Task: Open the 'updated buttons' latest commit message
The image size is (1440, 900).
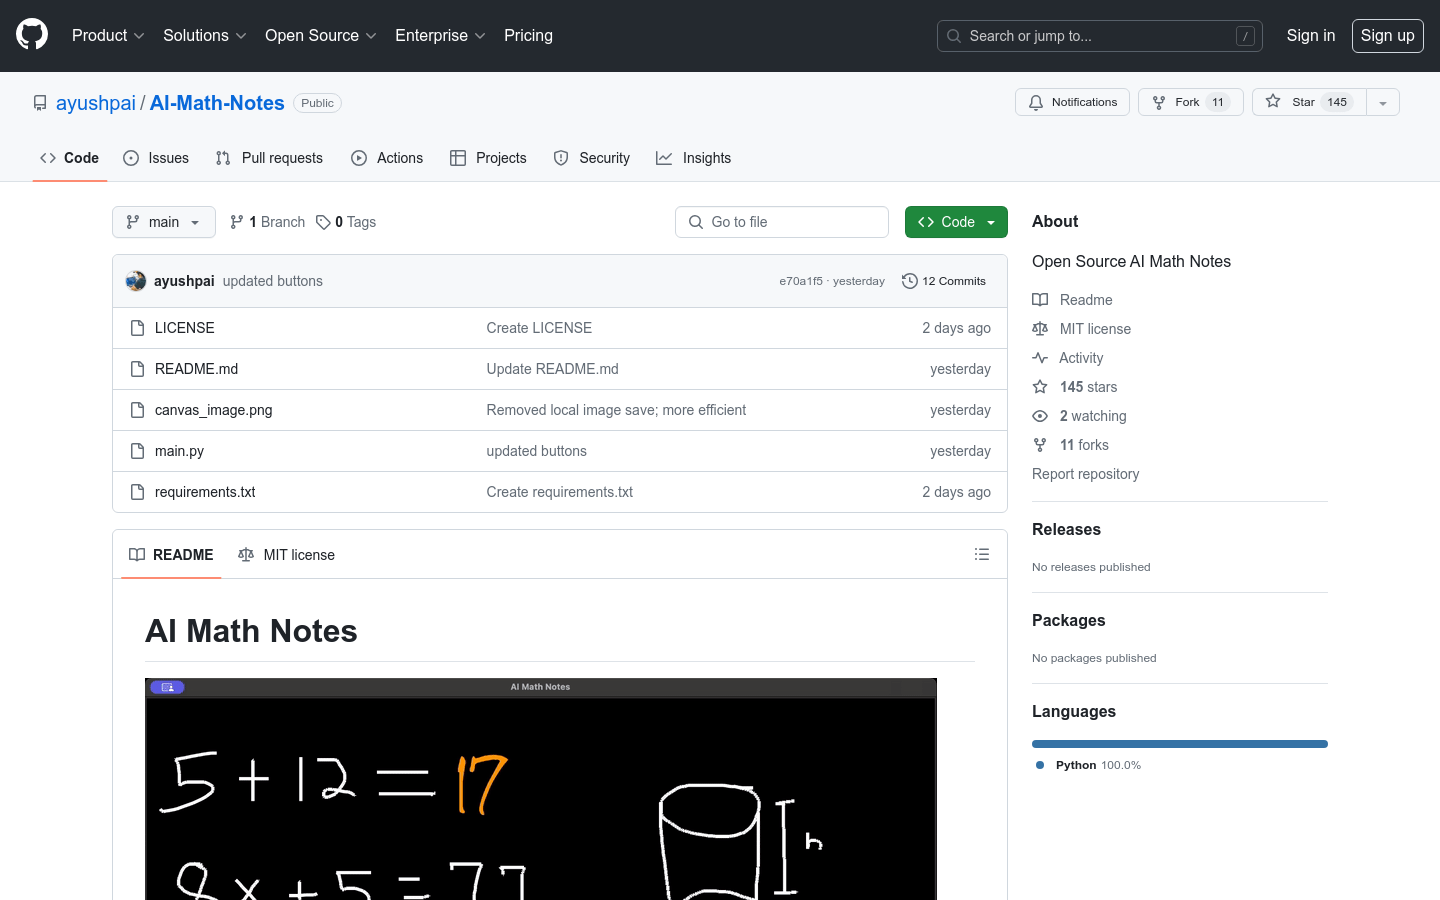Action: [273, 281]
